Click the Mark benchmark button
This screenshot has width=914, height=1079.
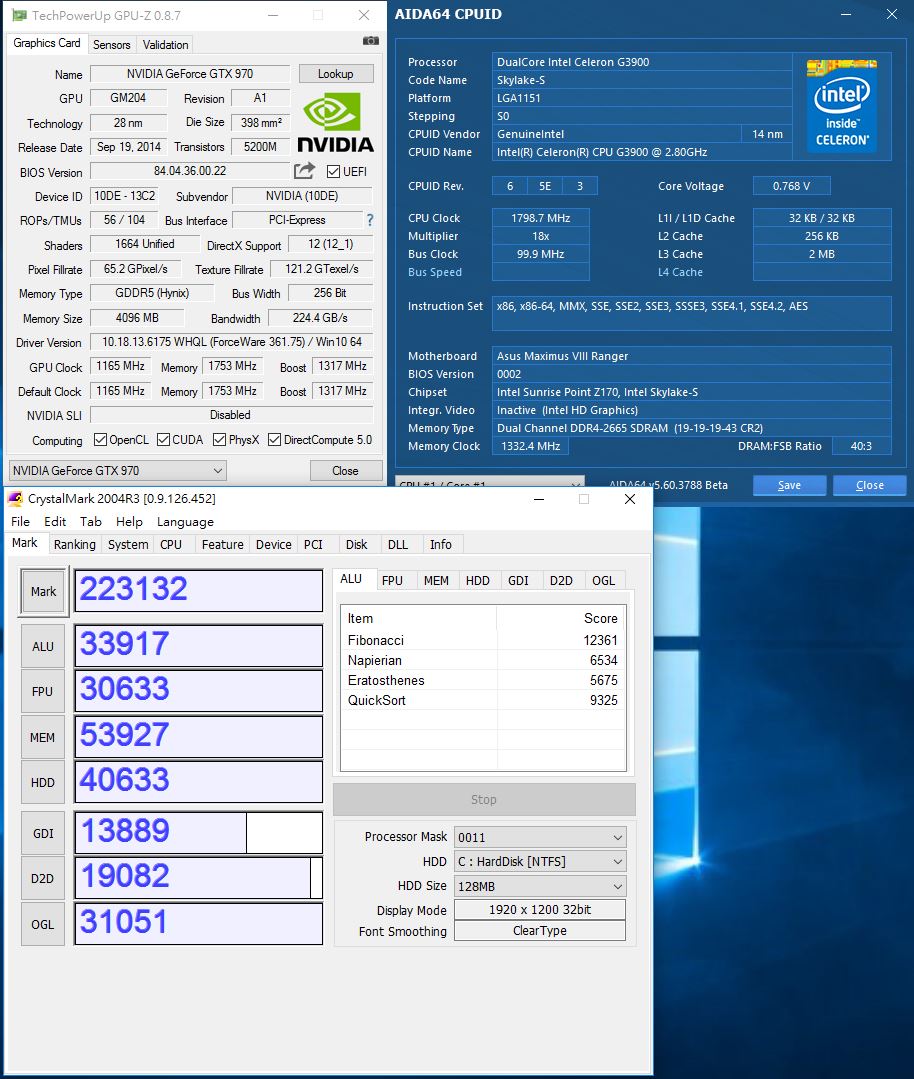coord(43,591)
